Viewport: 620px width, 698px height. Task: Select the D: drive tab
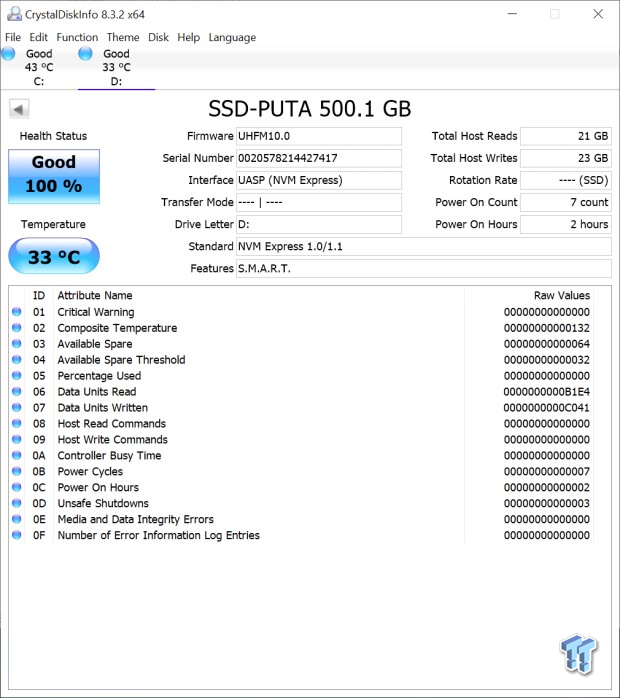tap(116, 68)
